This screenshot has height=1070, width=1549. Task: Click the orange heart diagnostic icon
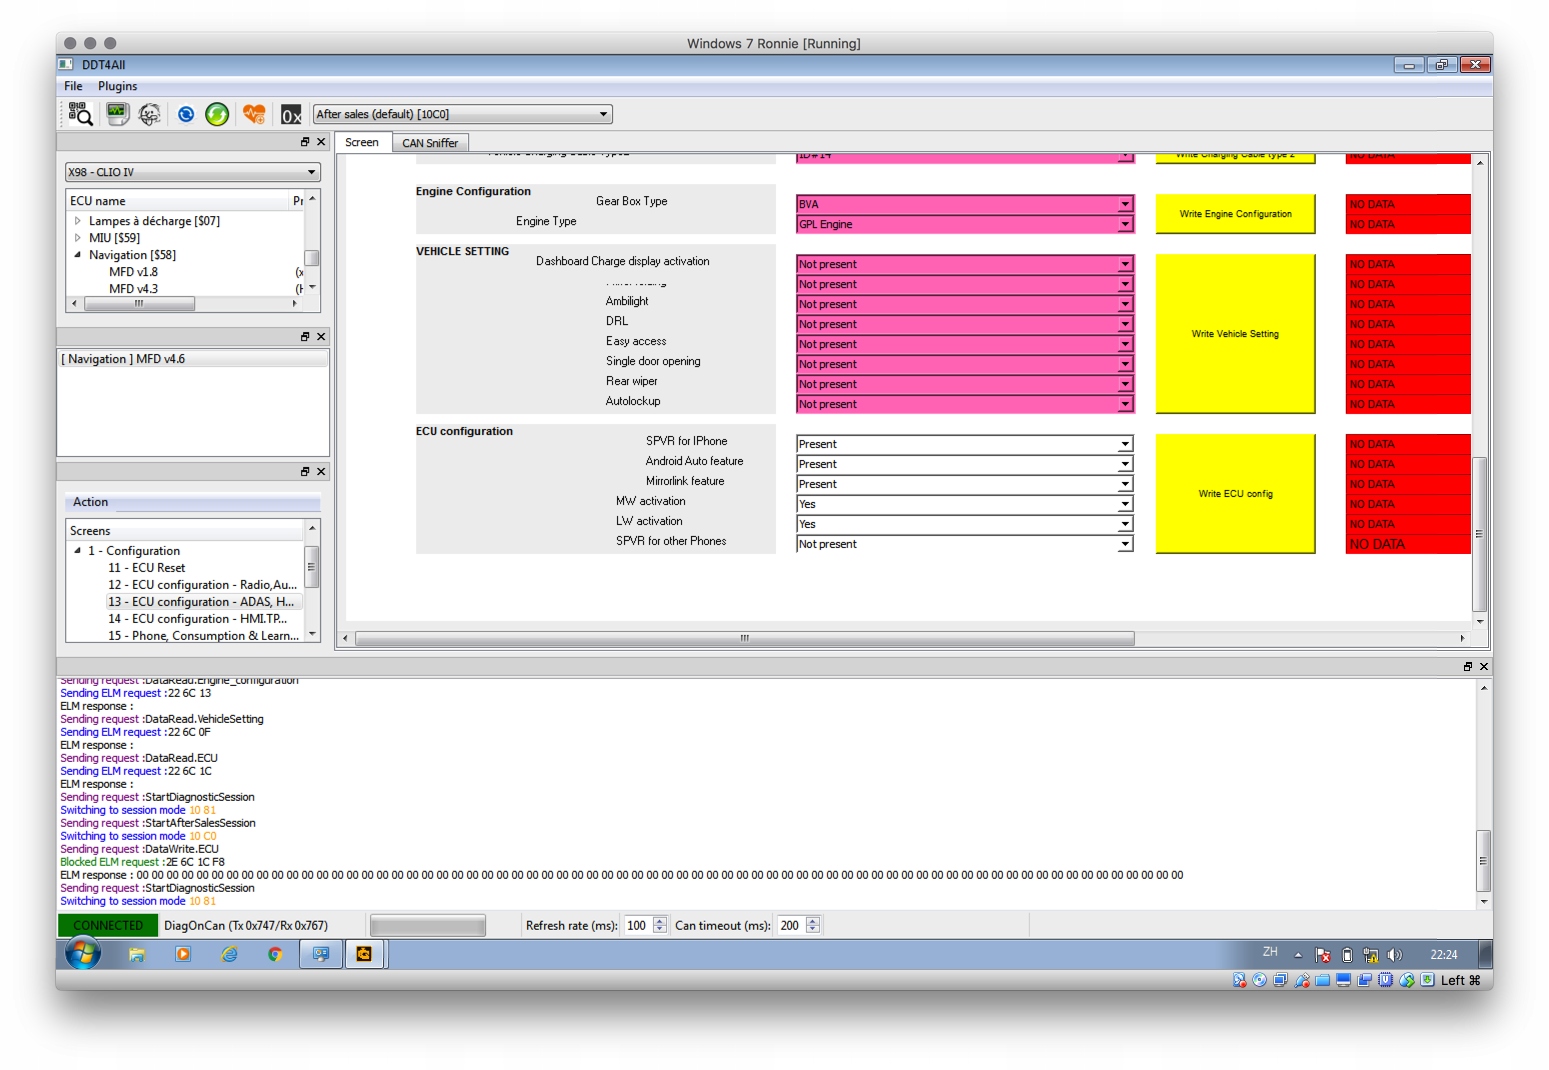(x=254, y=115)
